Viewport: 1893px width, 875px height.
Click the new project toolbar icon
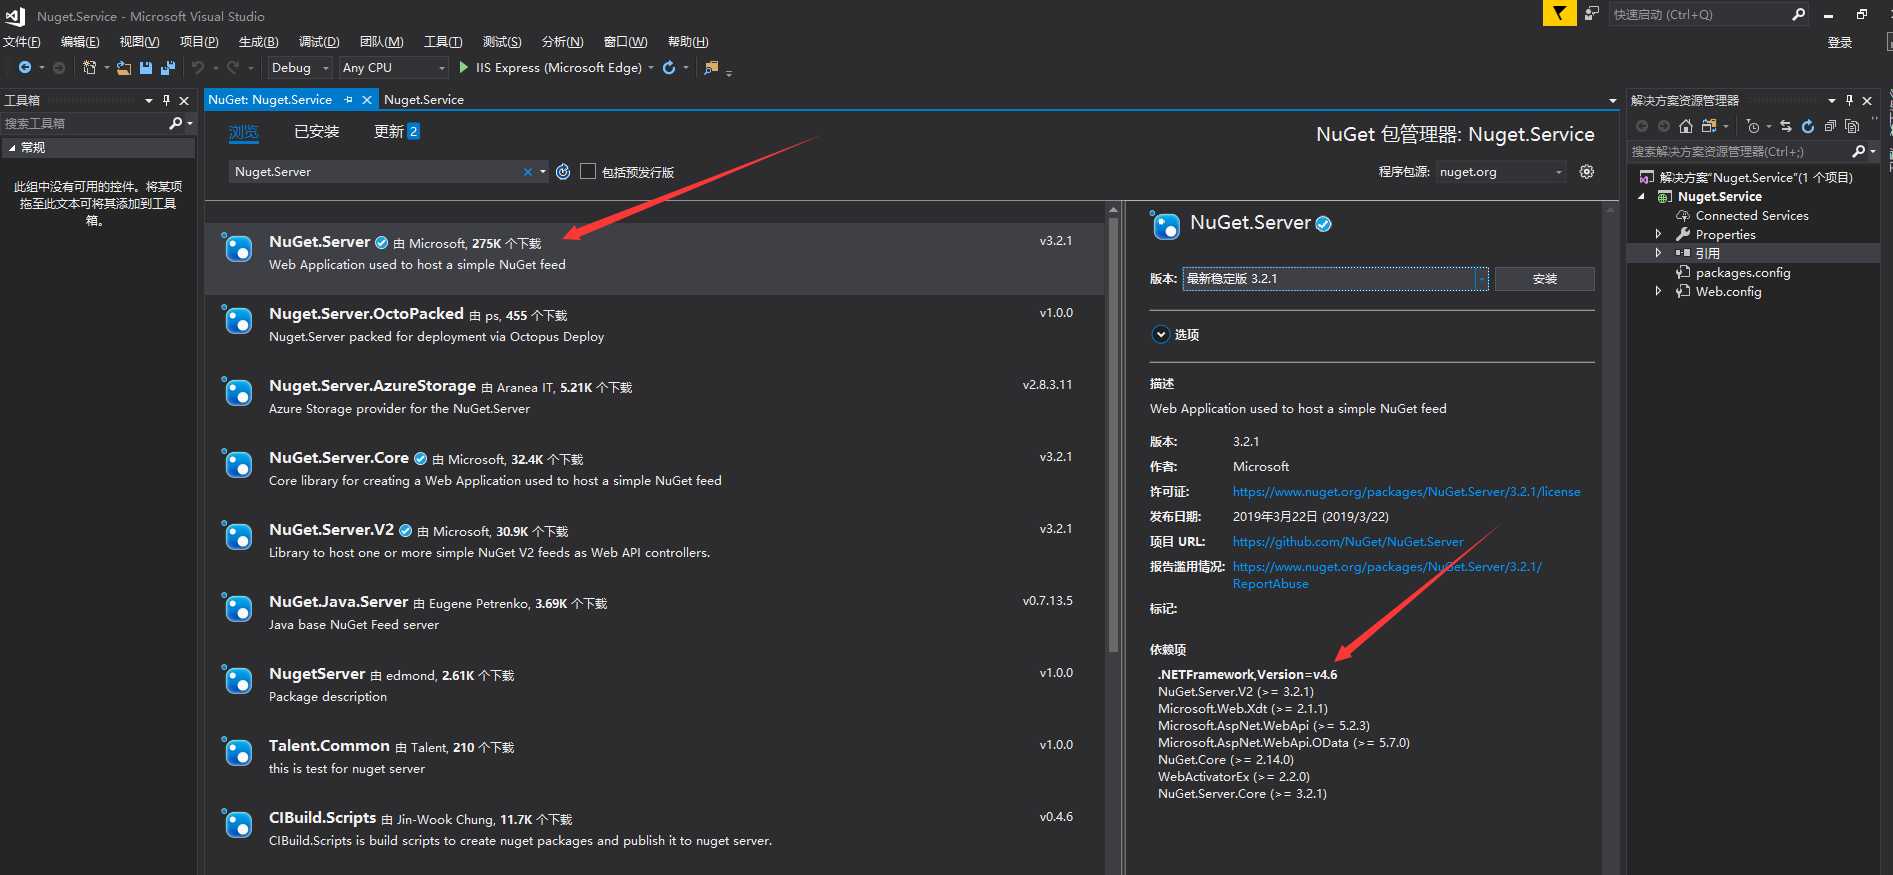pyautogui.click(x=89, y=68)
